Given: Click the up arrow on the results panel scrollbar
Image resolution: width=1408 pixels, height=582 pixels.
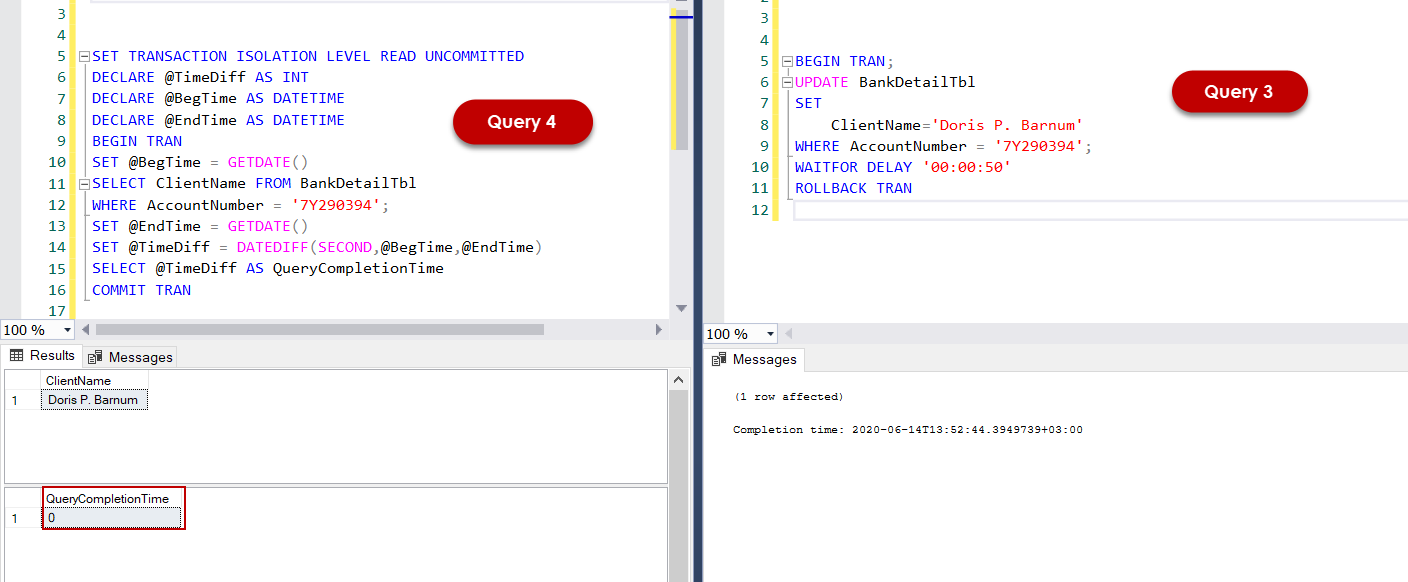Looking at the screenshot, I should coord(679,378).
